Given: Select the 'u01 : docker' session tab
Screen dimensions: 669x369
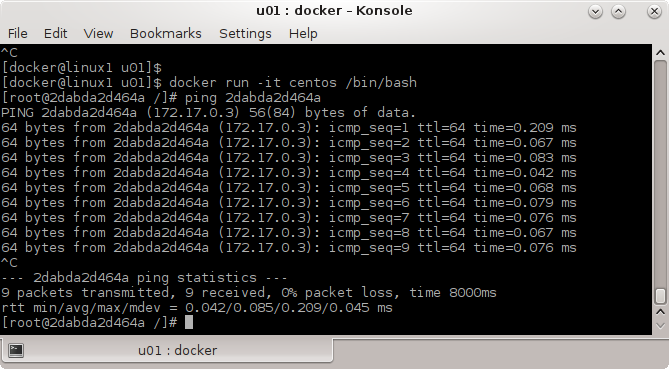Looking at the screenshot, I should click(x=166, y=350).
